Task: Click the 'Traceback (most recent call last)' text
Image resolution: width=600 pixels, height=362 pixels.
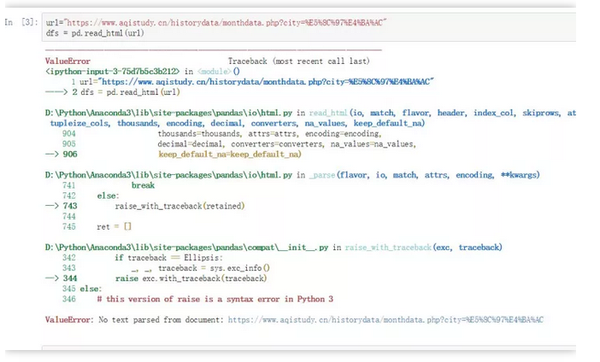Action: click(x=299, y=61)
